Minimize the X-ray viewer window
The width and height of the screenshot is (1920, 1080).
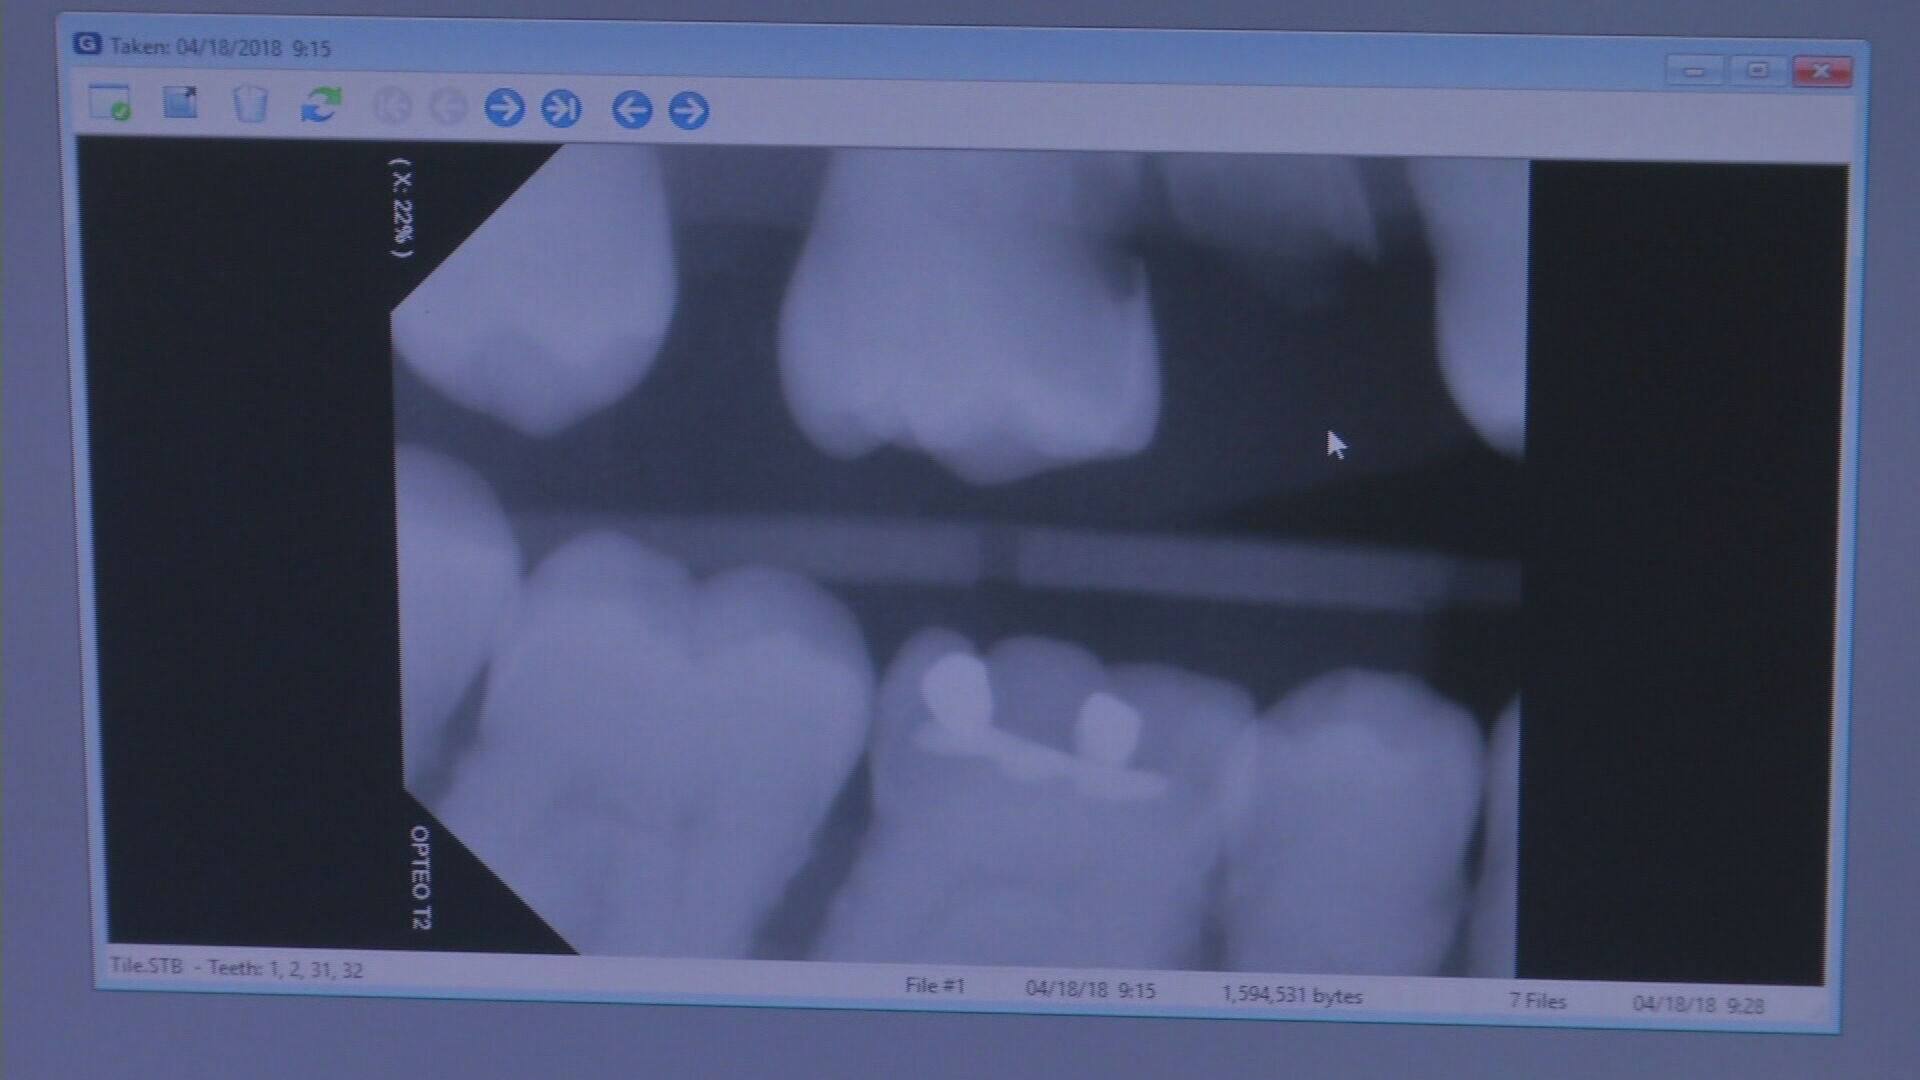pos(1694,71)
